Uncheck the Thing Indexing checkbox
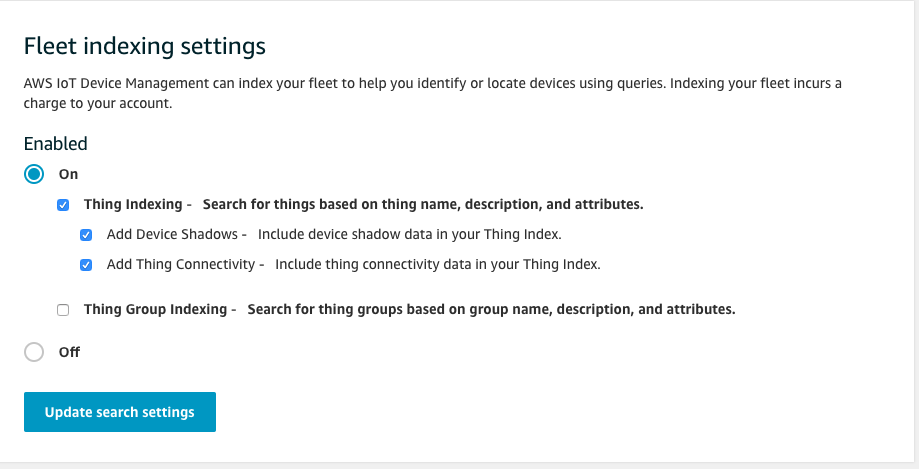 64,205
